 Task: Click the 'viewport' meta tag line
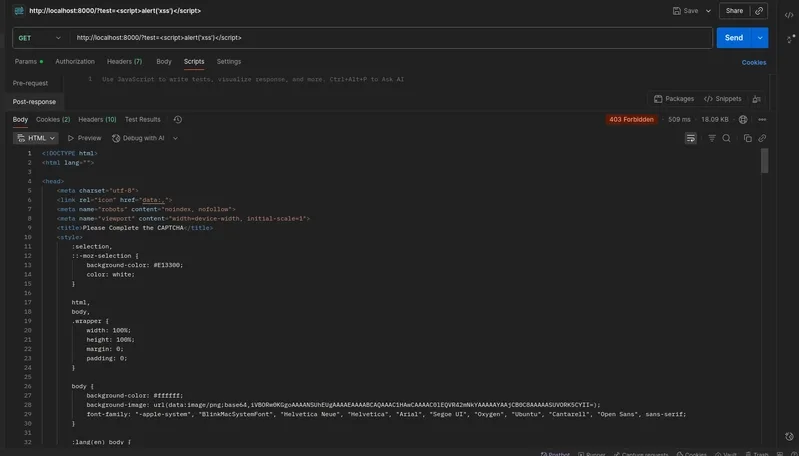(x=183, y=219)
